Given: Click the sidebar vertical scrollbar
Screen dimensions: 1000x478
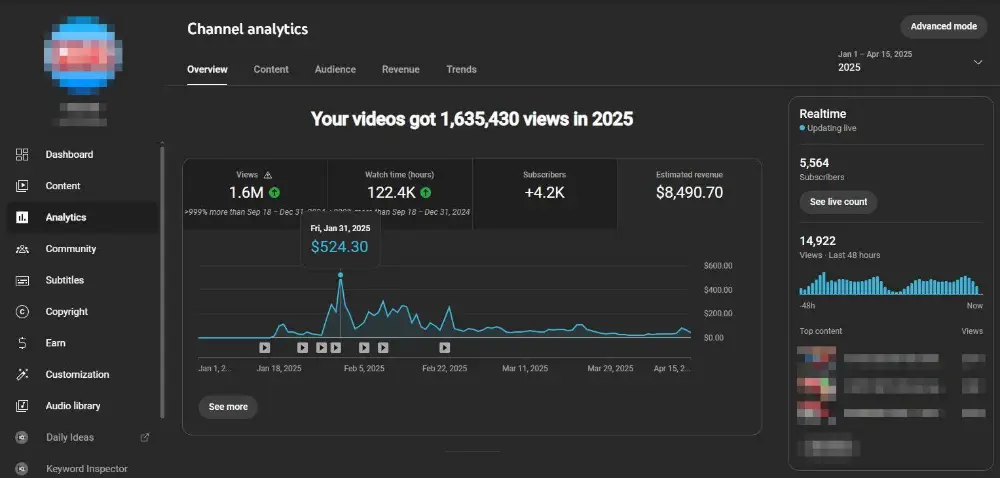Looking at the screenshot, I should pos(162,280).
